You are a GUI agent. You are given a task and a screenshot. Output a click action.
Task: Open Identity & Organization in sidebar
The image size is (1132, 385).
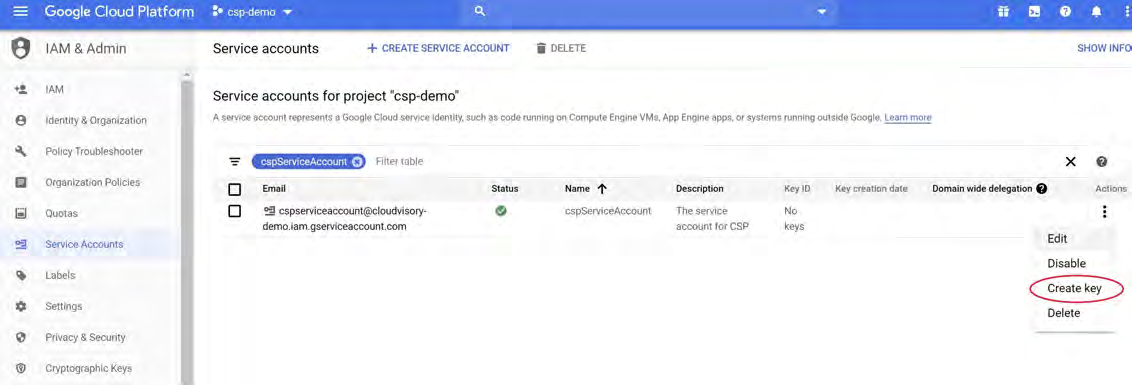pos(95,121)
